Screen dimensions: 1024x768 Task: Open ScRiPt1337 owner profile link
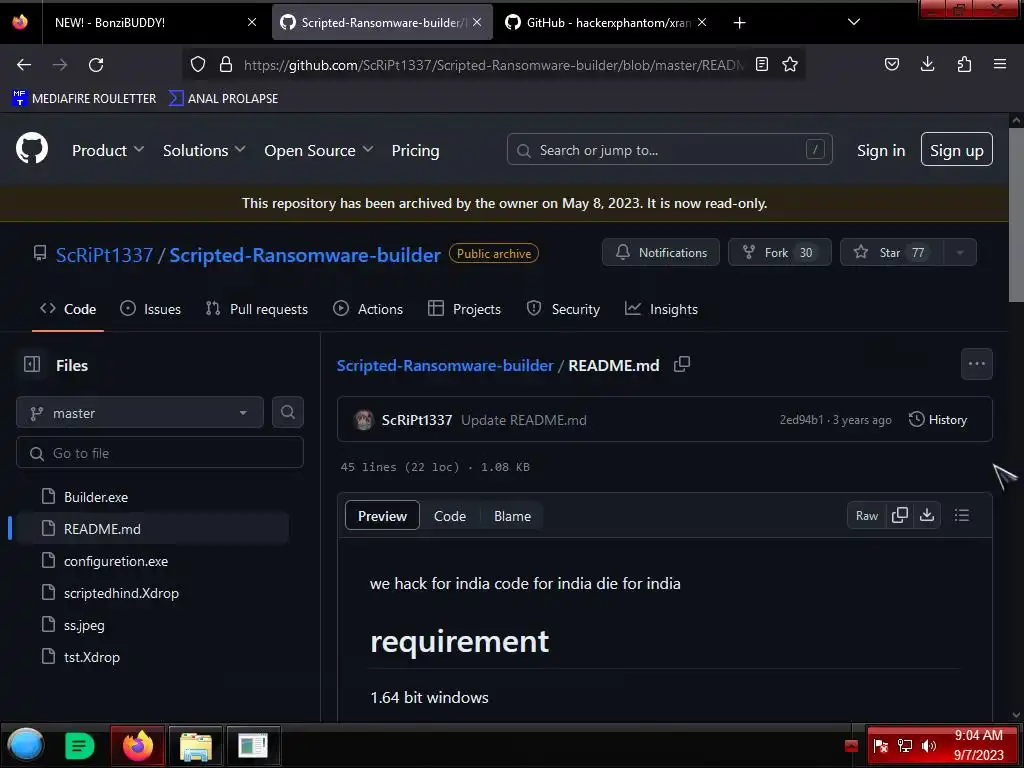[x=104, y=255]
